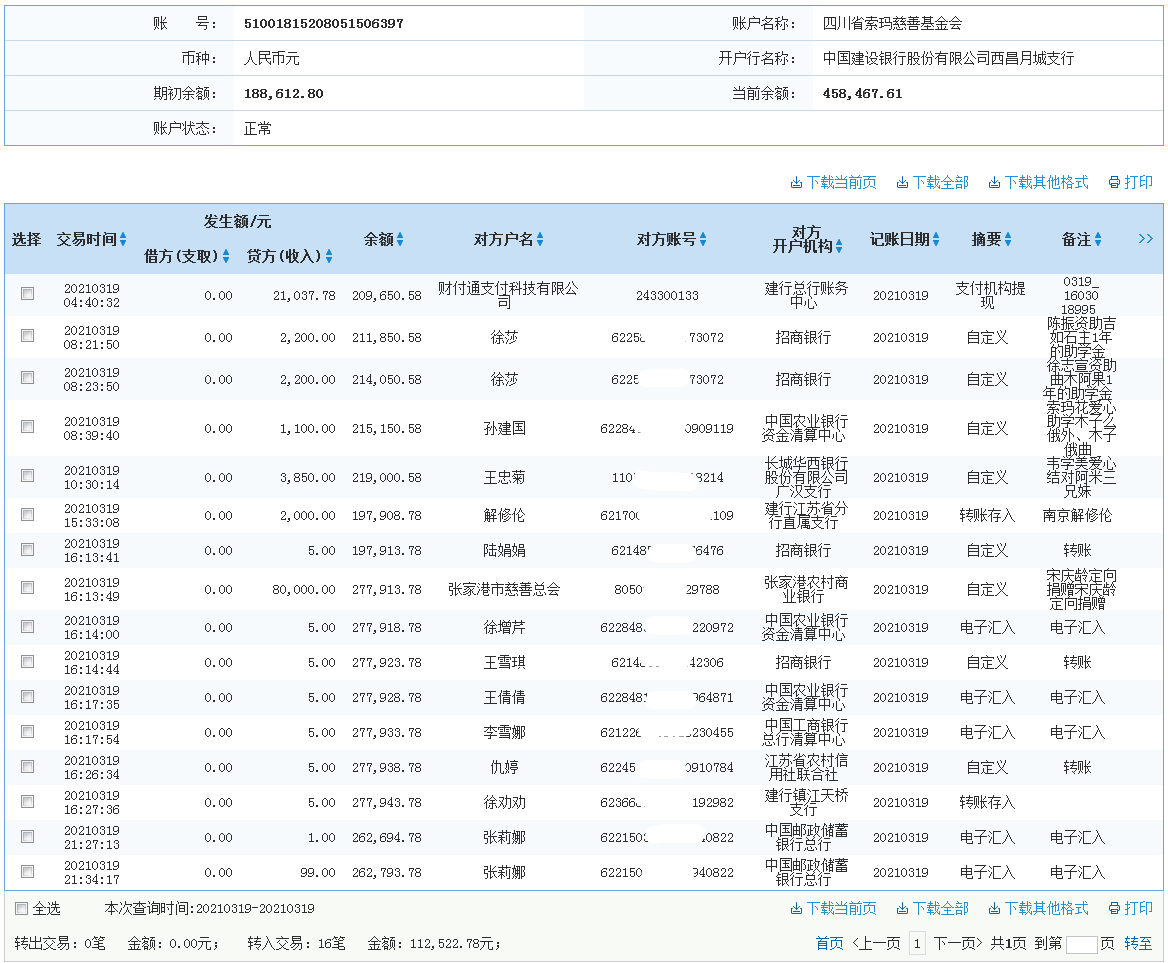Expand hidden columns with the >> control
This screenshot has height=963, width=1168.
pyautogui.click(x=1146, y=239)
